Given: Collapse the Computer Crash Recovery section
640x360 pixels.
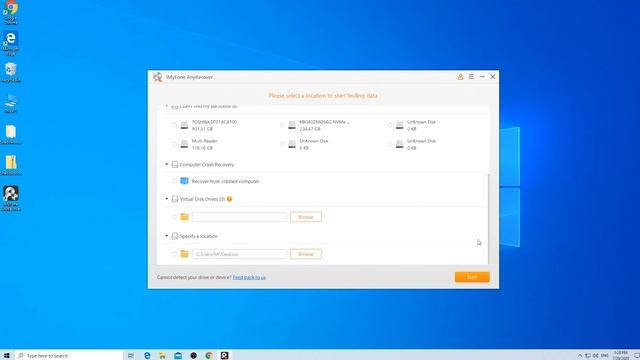Looking at the screenshot, I should coord(167,164).
